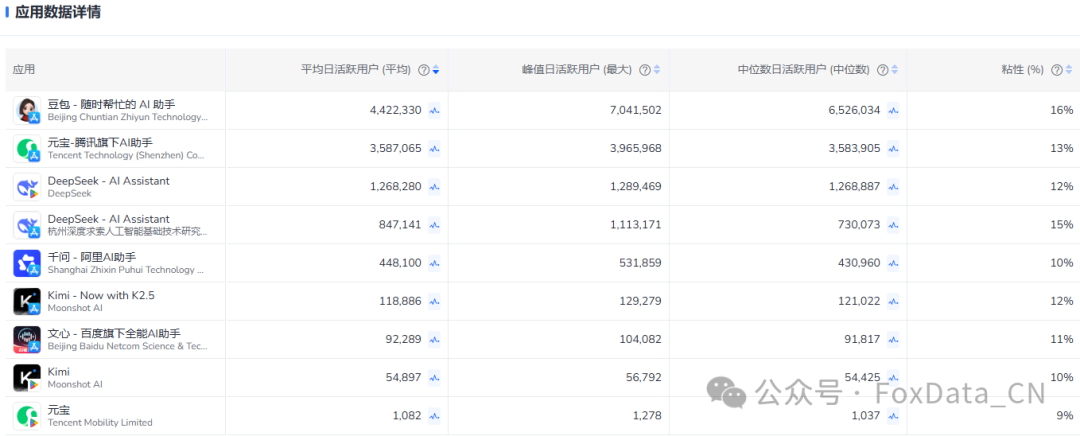The width and height of the screenshot is (1080, 436).
Task: Open 文心 - 百度旗下全能AI助手 app link
Action: [x=114, y=333]
